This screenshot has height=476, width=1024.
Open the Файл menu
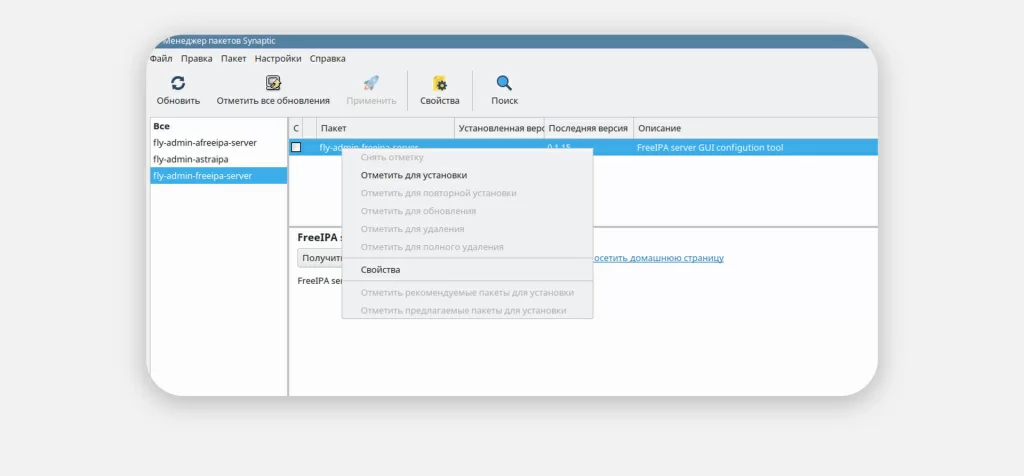pyautogui.click(x=161, y=59)
